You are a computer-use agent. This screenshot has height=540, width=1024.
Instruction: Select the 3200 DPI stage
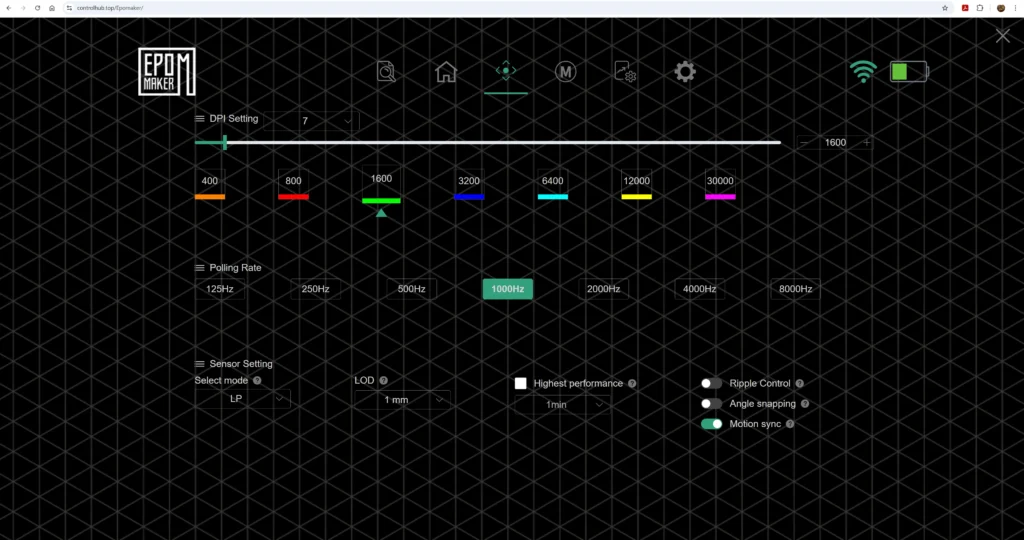(468, 181)
